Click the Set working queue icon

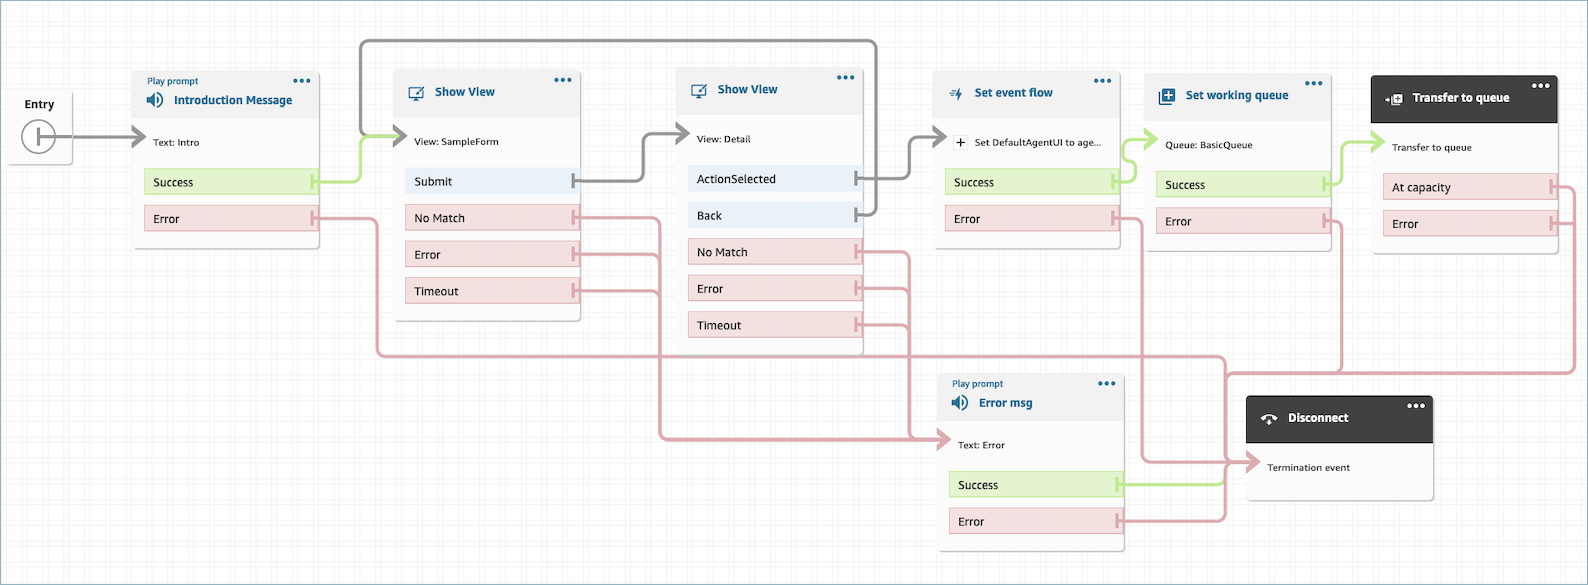[x=1166, y=96]
